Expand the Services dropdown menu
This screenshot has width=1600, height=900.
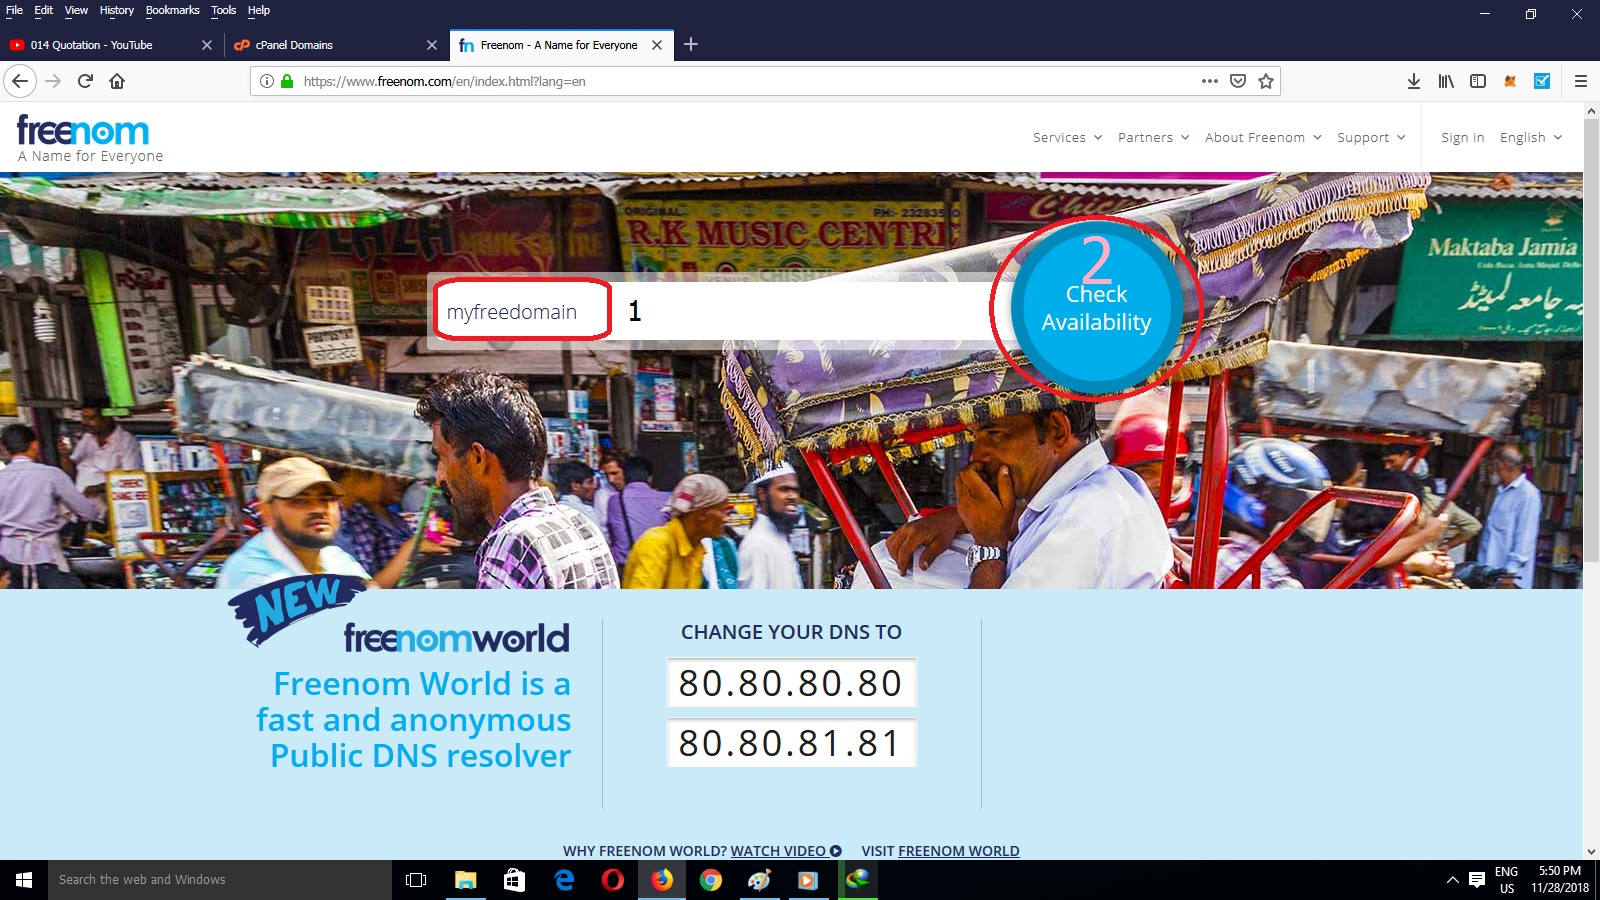point(1067,138)
